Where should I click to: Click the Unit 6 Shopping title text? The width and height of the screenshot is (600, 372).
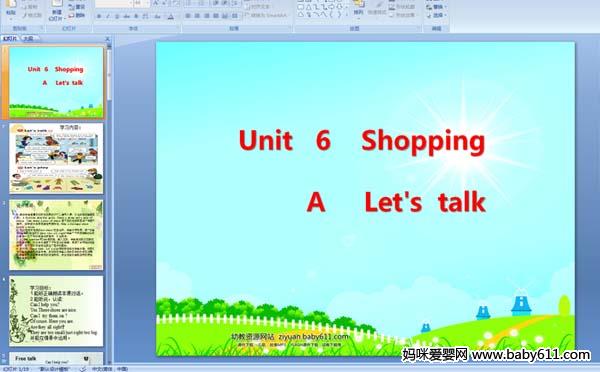(x=362, y=140)
